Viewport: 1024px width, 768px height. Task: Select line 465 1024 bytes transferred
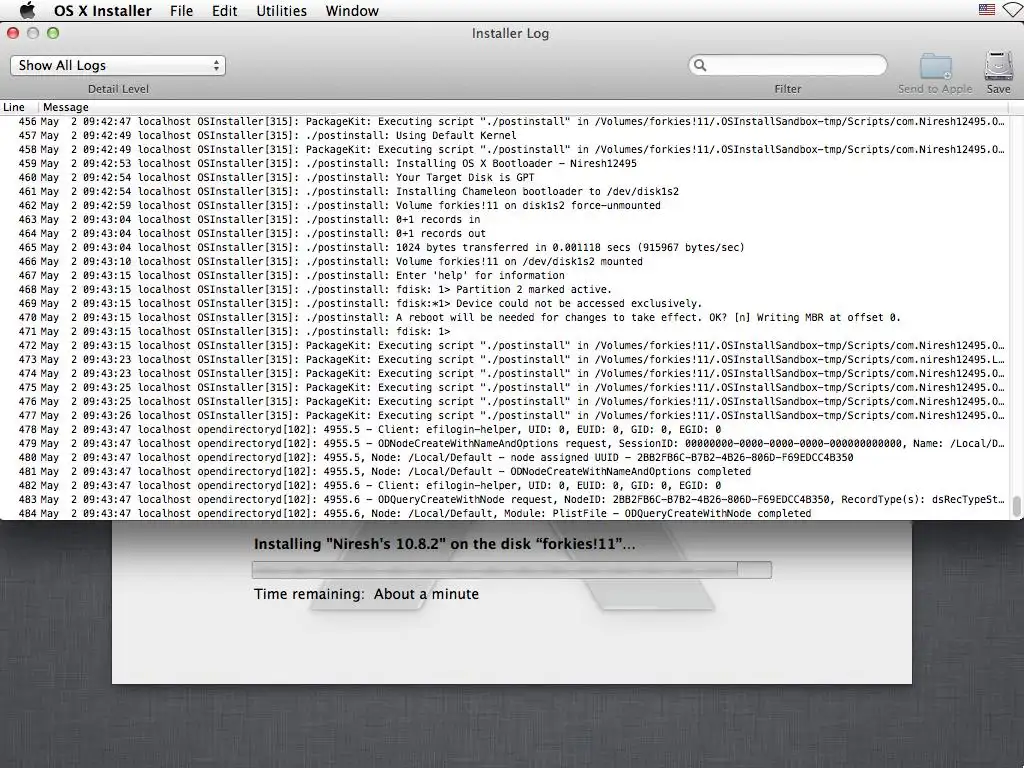pos(506,248)
